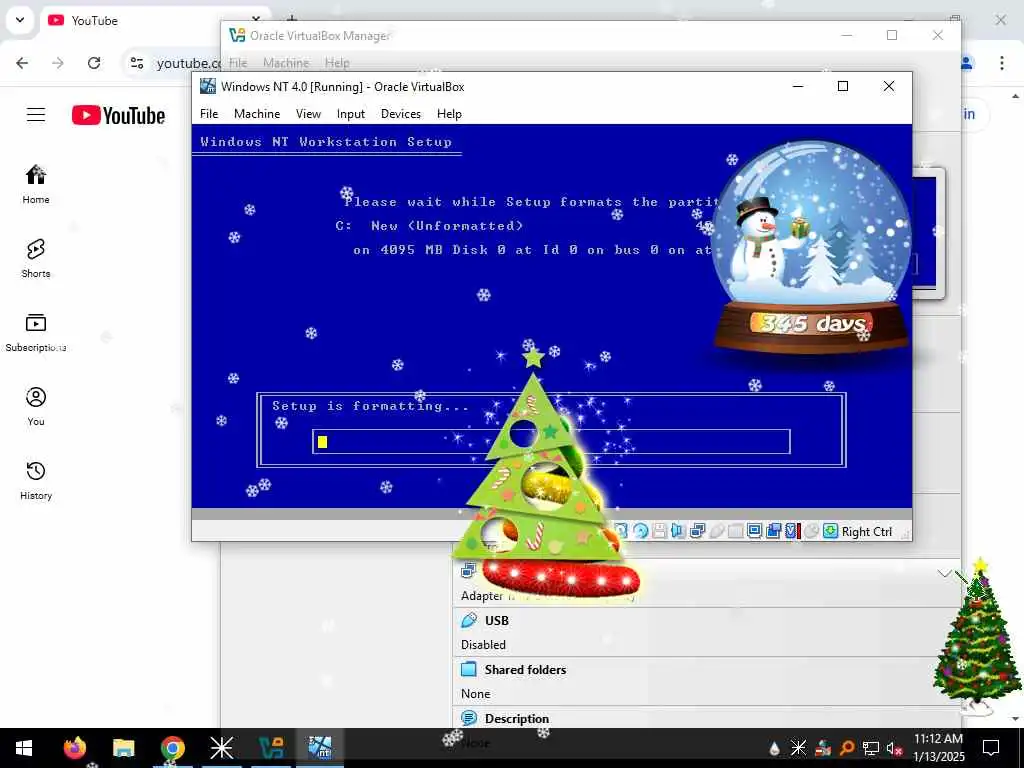
Task: Click the CPU virtualization 'V' status icon
Action: (791, 531)
